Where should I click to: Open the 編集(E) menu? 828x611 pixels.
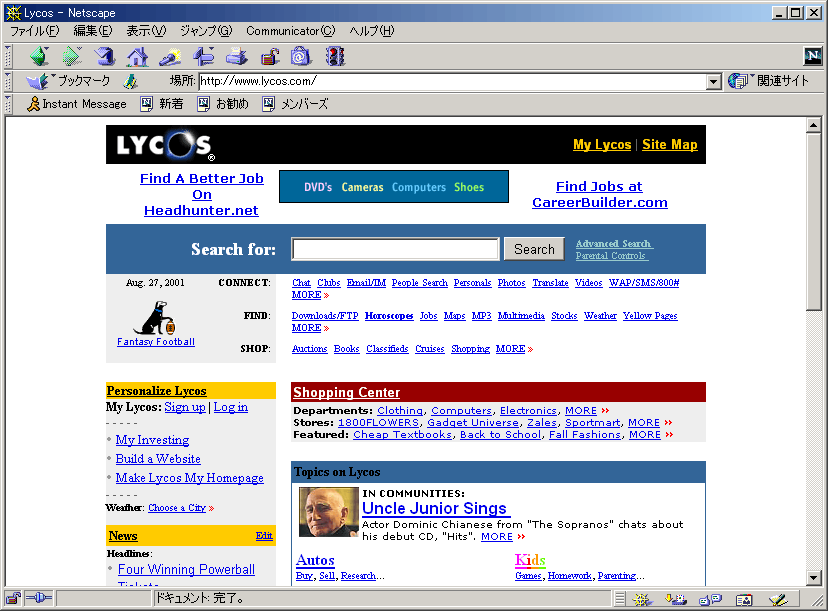click(93, 31)
